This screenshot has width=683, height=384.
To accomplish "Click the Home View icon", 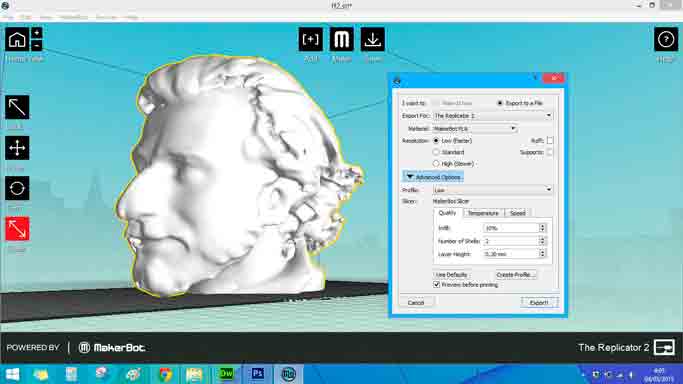I will click(x=17, y=40).
